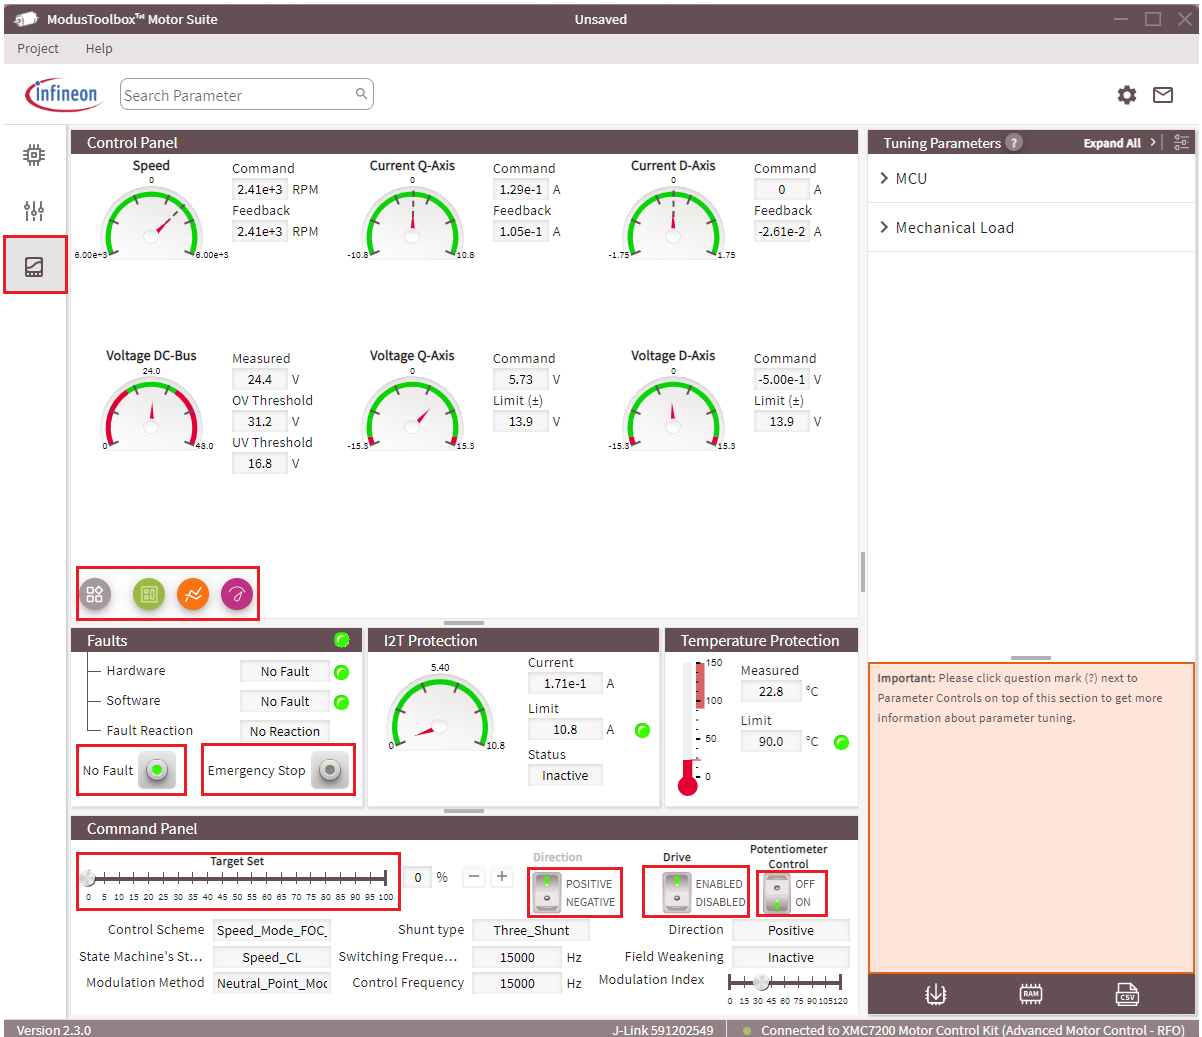
Task: Click the temperature Limit green LED indicator
Action: (x=842, y=742)
